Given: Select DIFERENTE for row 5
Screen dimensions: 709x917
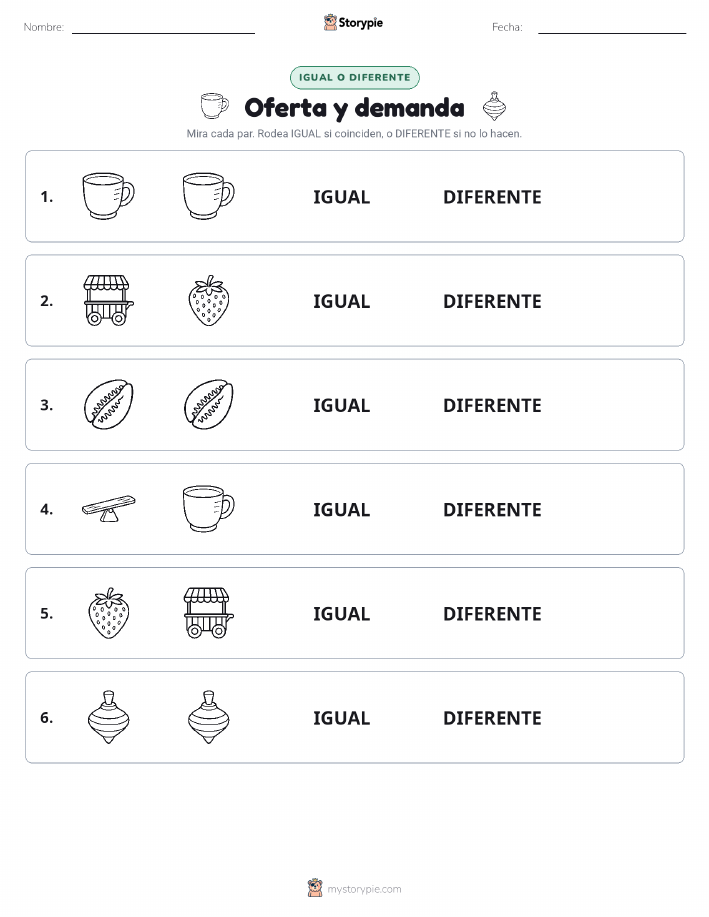Looking at the screenshot, I should coord(492,613).
